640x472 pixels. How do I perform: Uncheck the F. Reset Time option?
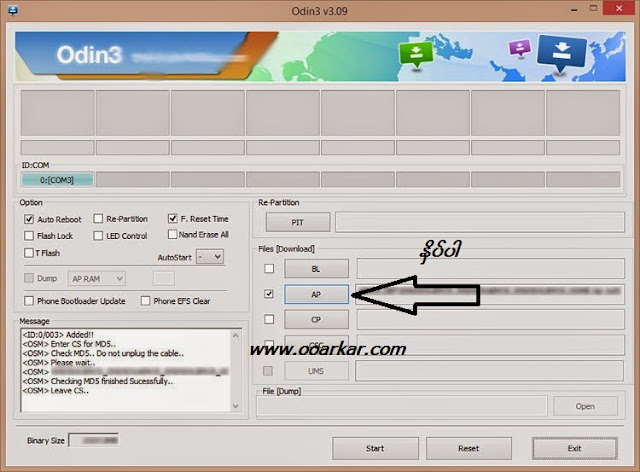coord(173,218)
